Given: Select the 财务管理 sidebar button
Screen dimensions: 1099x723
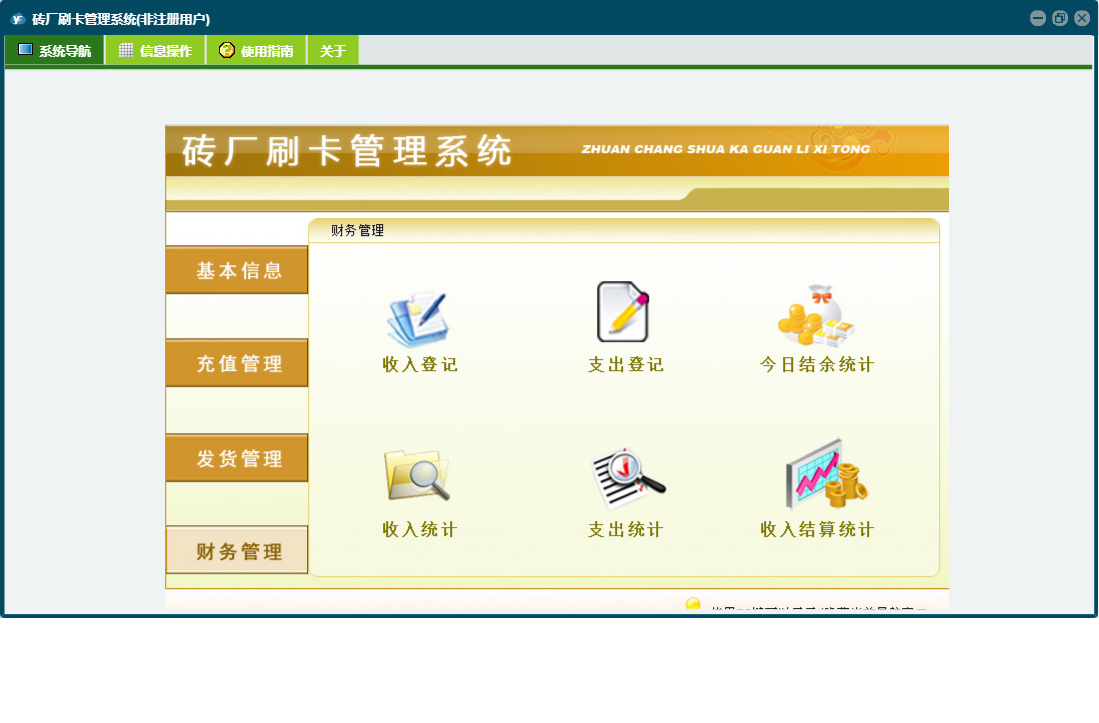Looking at the screenshot, I should (237, 551).
